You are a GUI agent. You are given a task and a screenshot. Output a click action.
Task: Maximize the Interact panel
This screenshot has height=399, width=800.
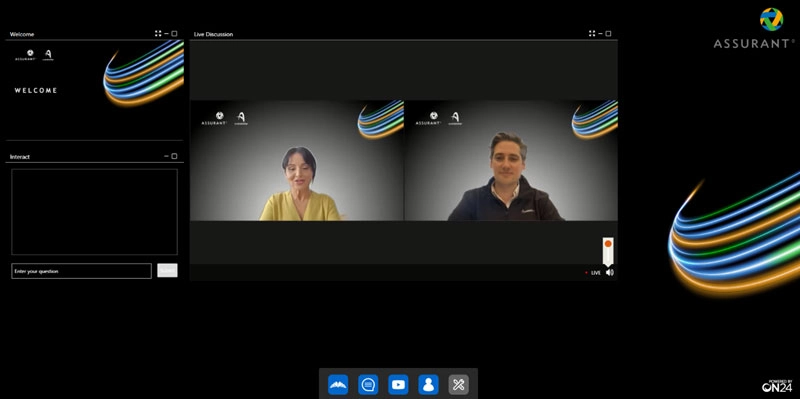click(174, 156)
